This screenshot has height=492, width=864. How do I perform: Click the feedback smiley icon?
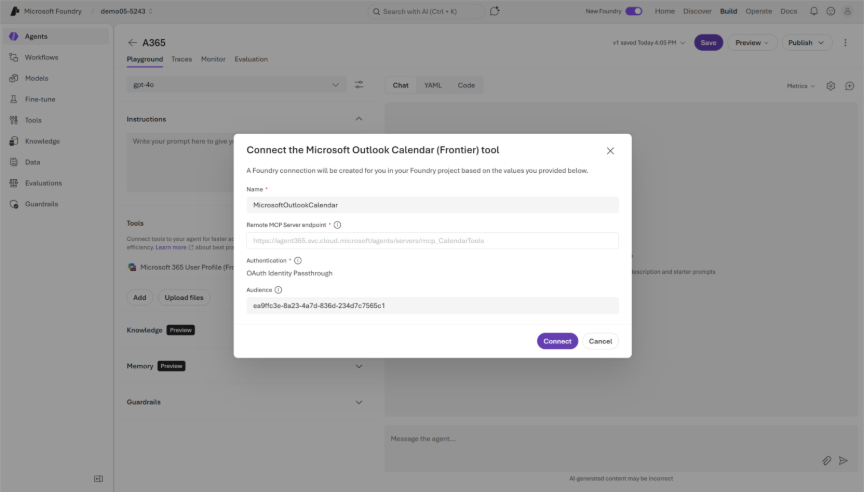tap(830, 11)
